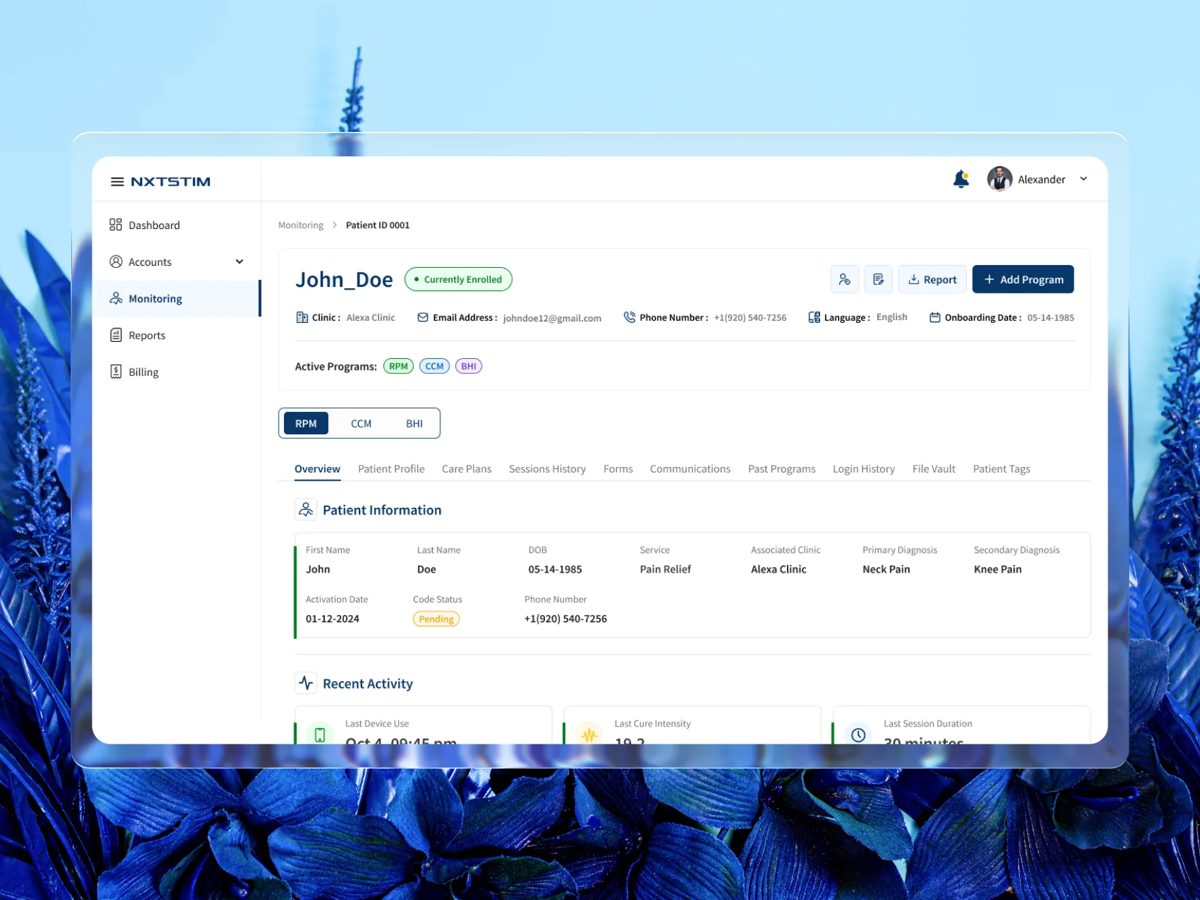Click the assign user icon button
The height and width of the screenshot is (900, 1200).
click(x=845, y=280)
